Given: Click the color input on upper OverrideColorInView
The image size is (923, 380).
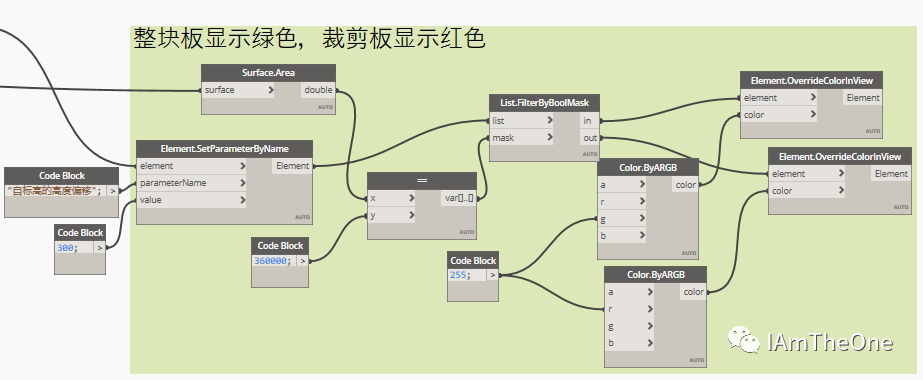Looking at the screenshot, I should pos(778,115).
